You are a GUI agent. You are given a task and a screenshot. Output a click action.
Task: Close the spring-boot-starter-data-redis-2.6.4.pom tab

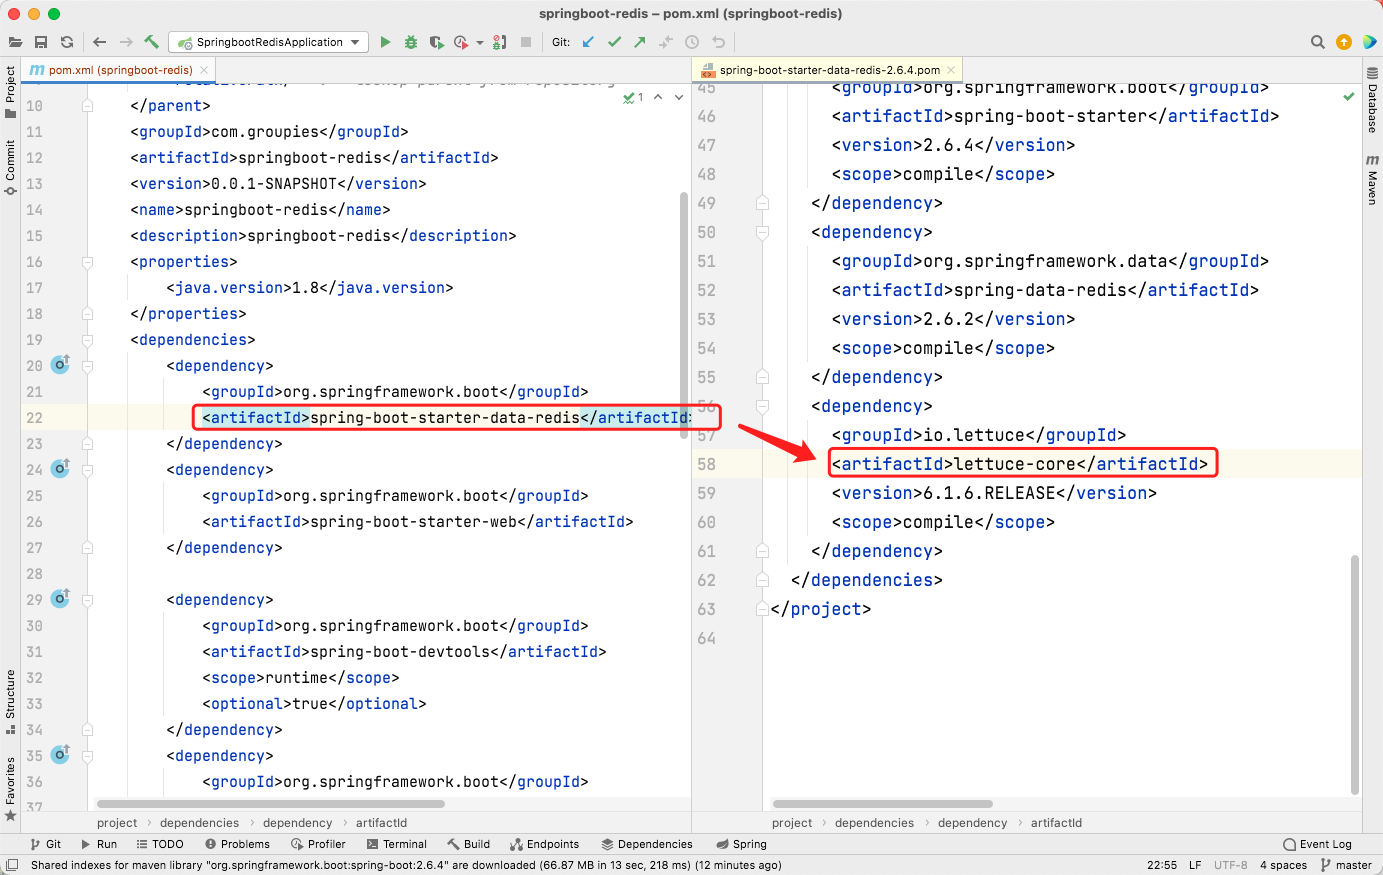[x=951, y=70]
